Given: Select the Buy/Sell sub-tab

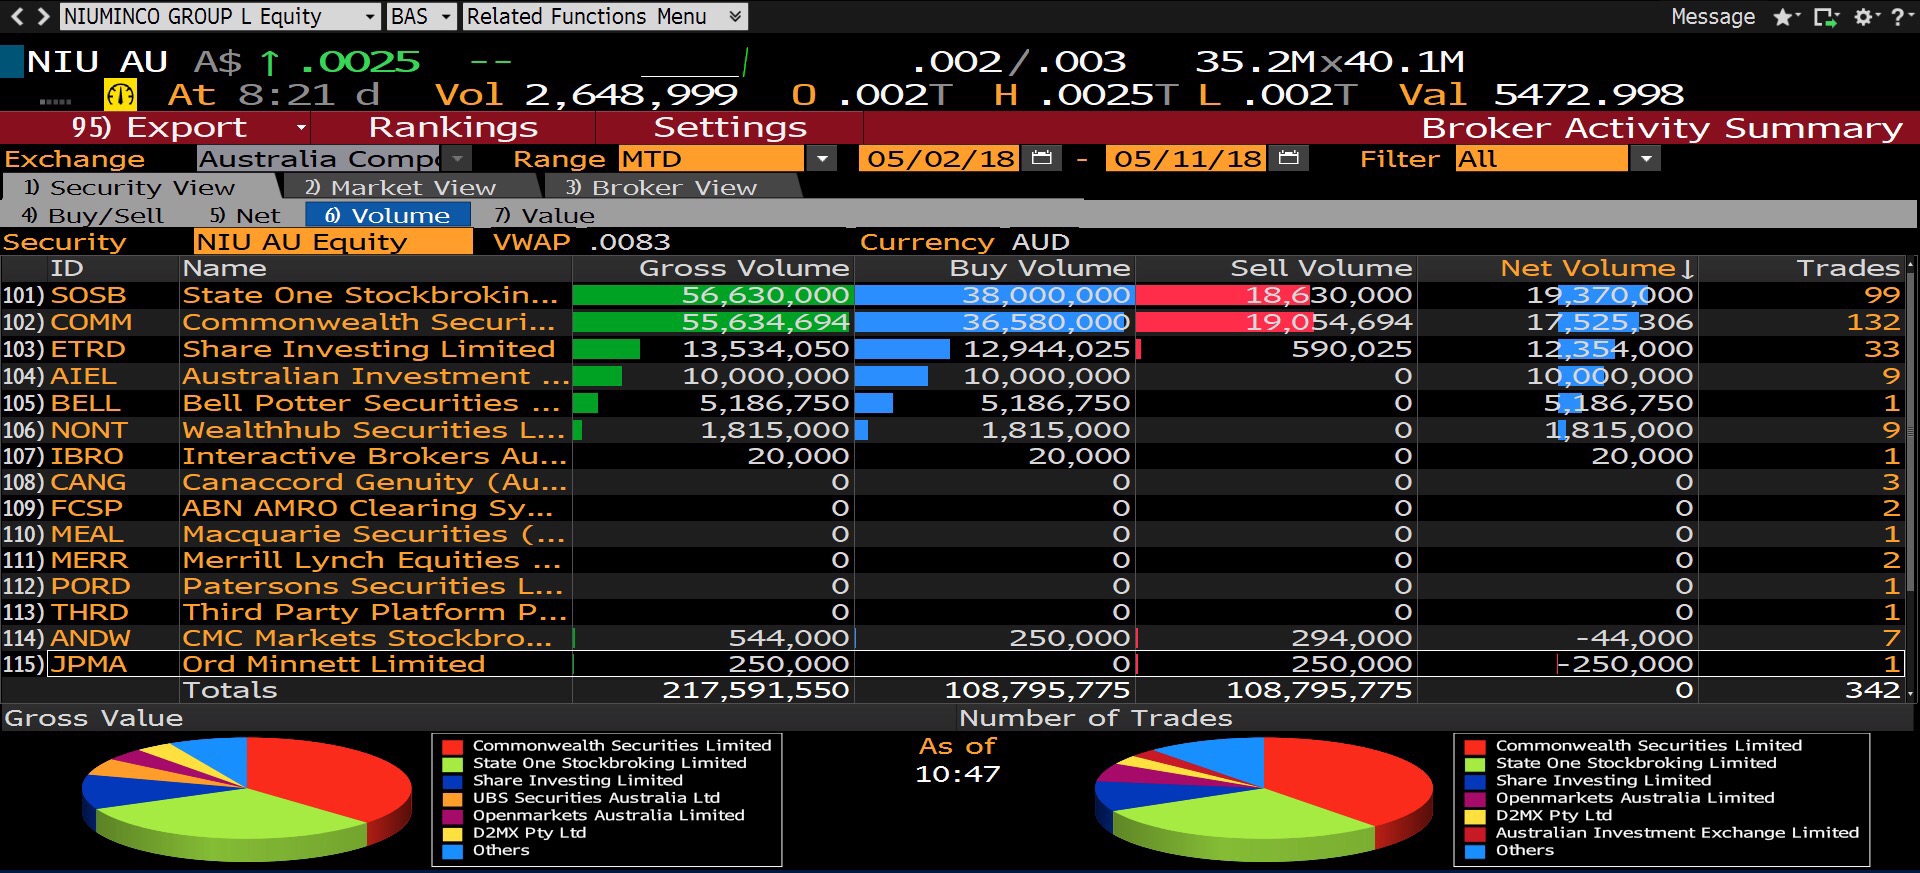Looking at the screenshot, I should click(92, 215).
